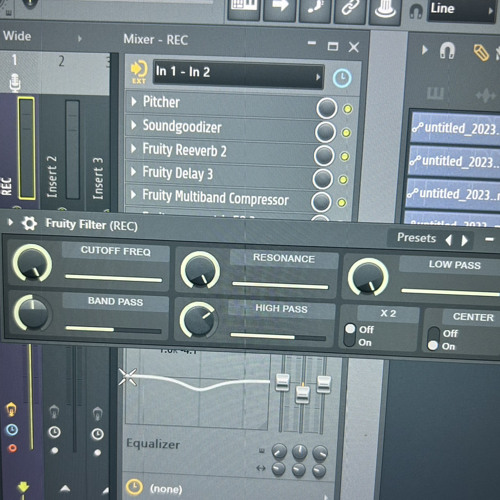Viewport: 500px width, 500px height.
Task: Select first untitled_2023 audio clip in playlist
Action: click(455, 129)
